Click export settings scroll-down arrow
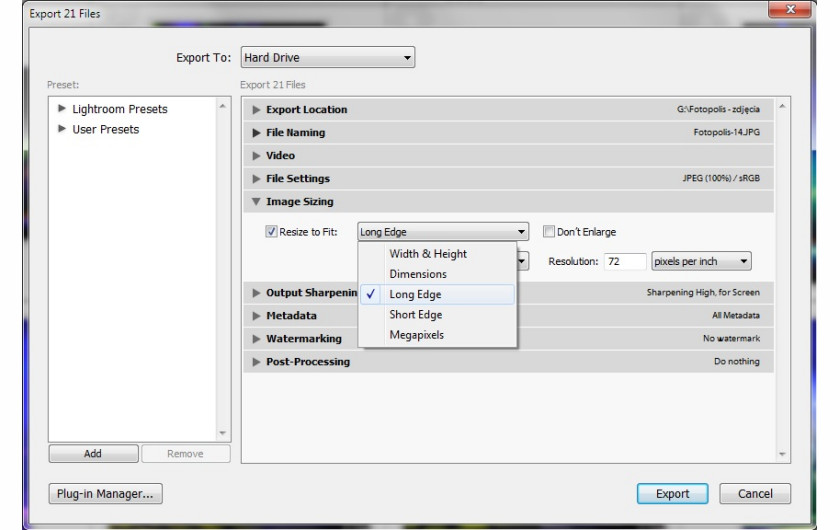 (782, 454)
